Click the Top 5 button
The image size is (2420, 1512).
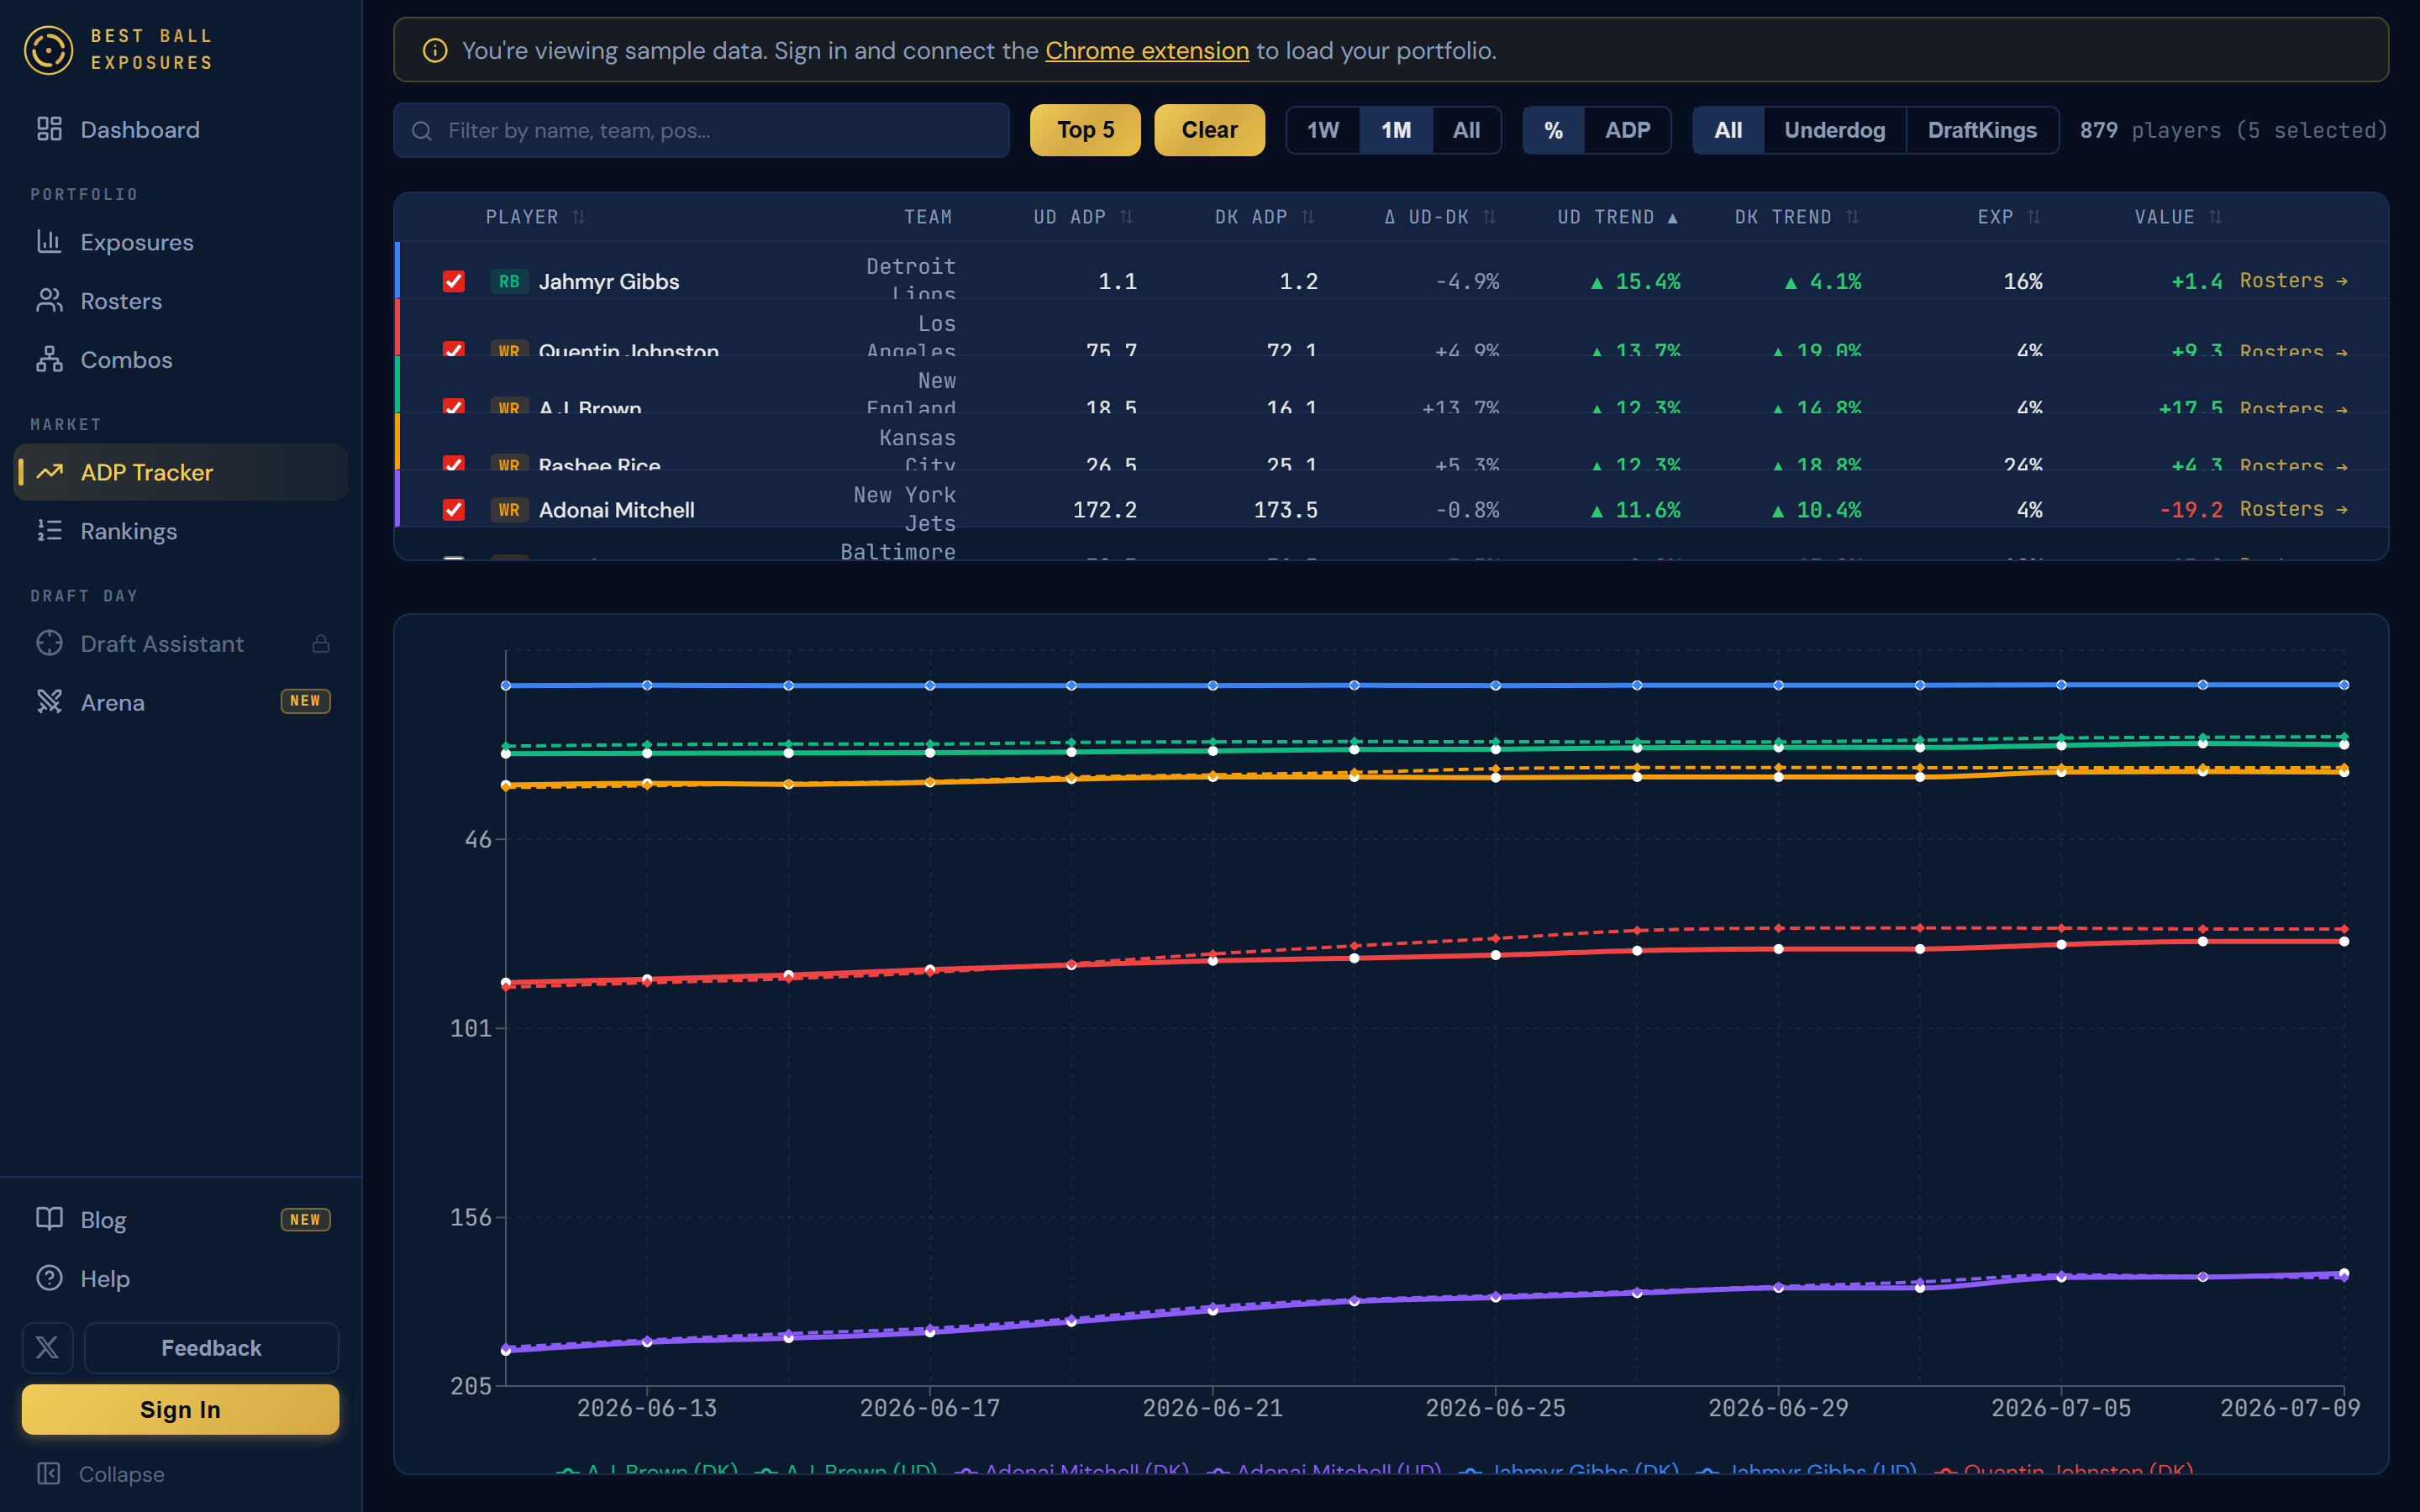1085,130
